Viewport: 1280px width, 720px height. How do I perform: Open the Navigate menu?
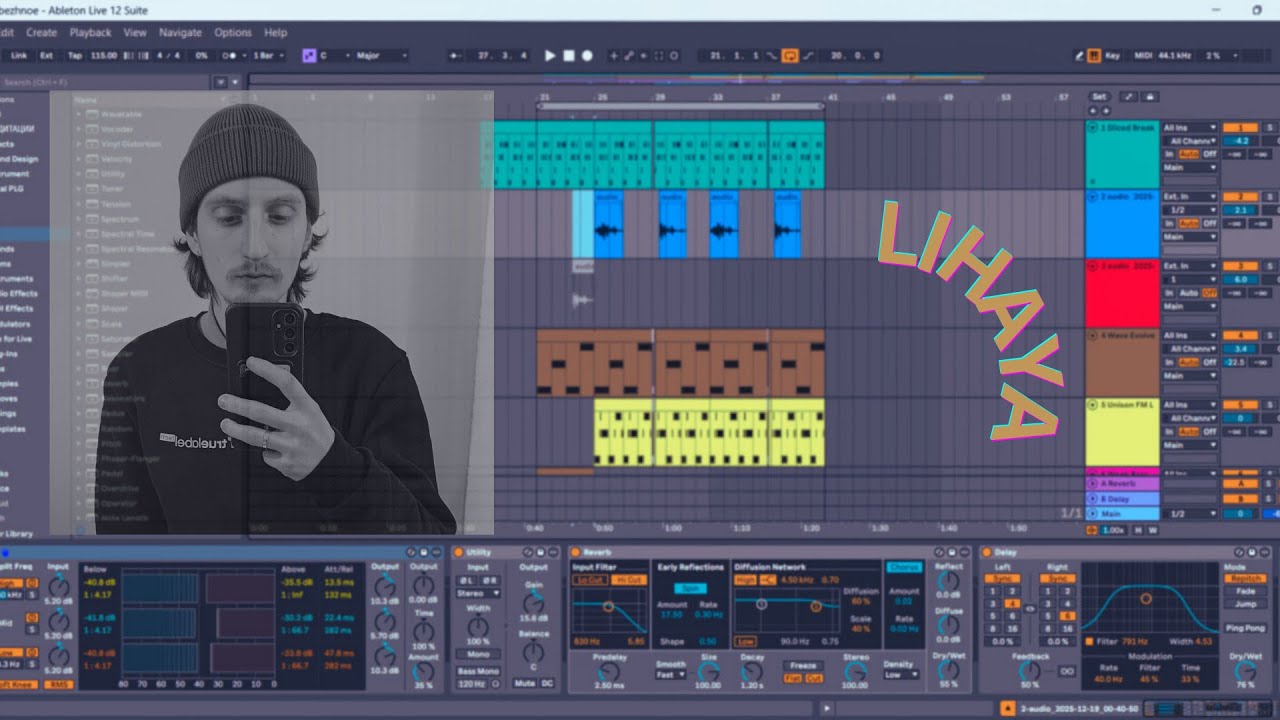(x=180, y=33)
